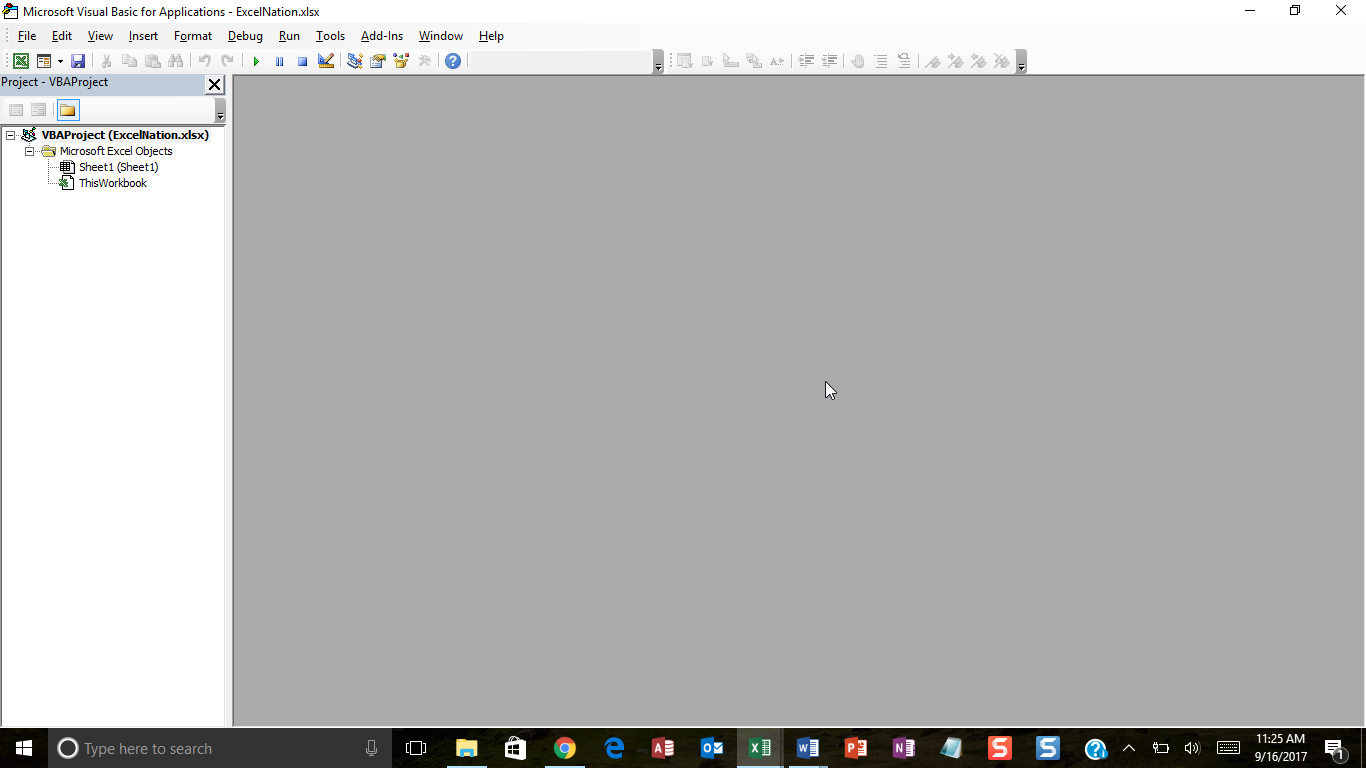Toggle Bookmark flag icon
Screen dimensions: 1366x768
932,61
